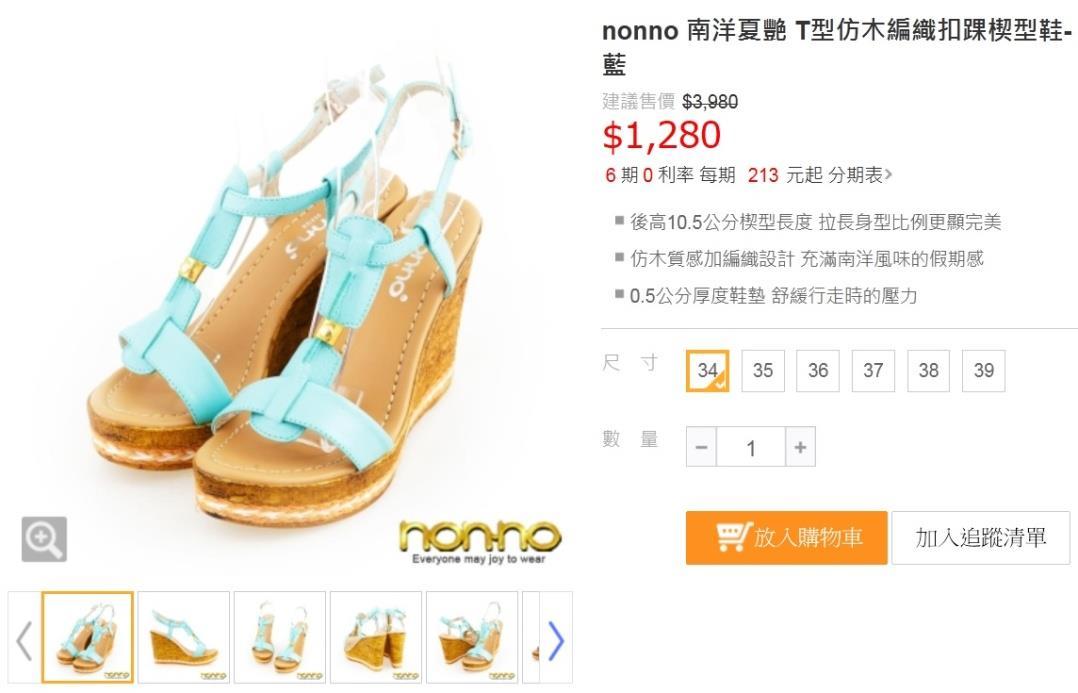This screenshot has height=693, width=1078.
Task: Pick size 39
Action: point(984,371)
